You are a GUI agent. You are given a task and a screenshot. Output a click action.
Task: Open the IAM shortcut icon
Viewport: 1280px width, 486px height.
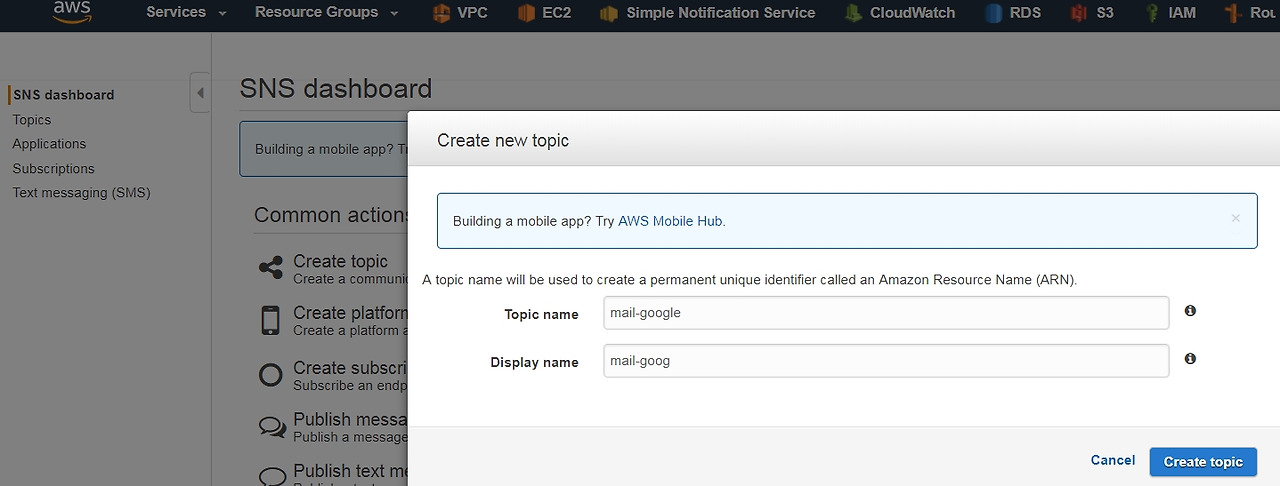tap(1151, 13)
